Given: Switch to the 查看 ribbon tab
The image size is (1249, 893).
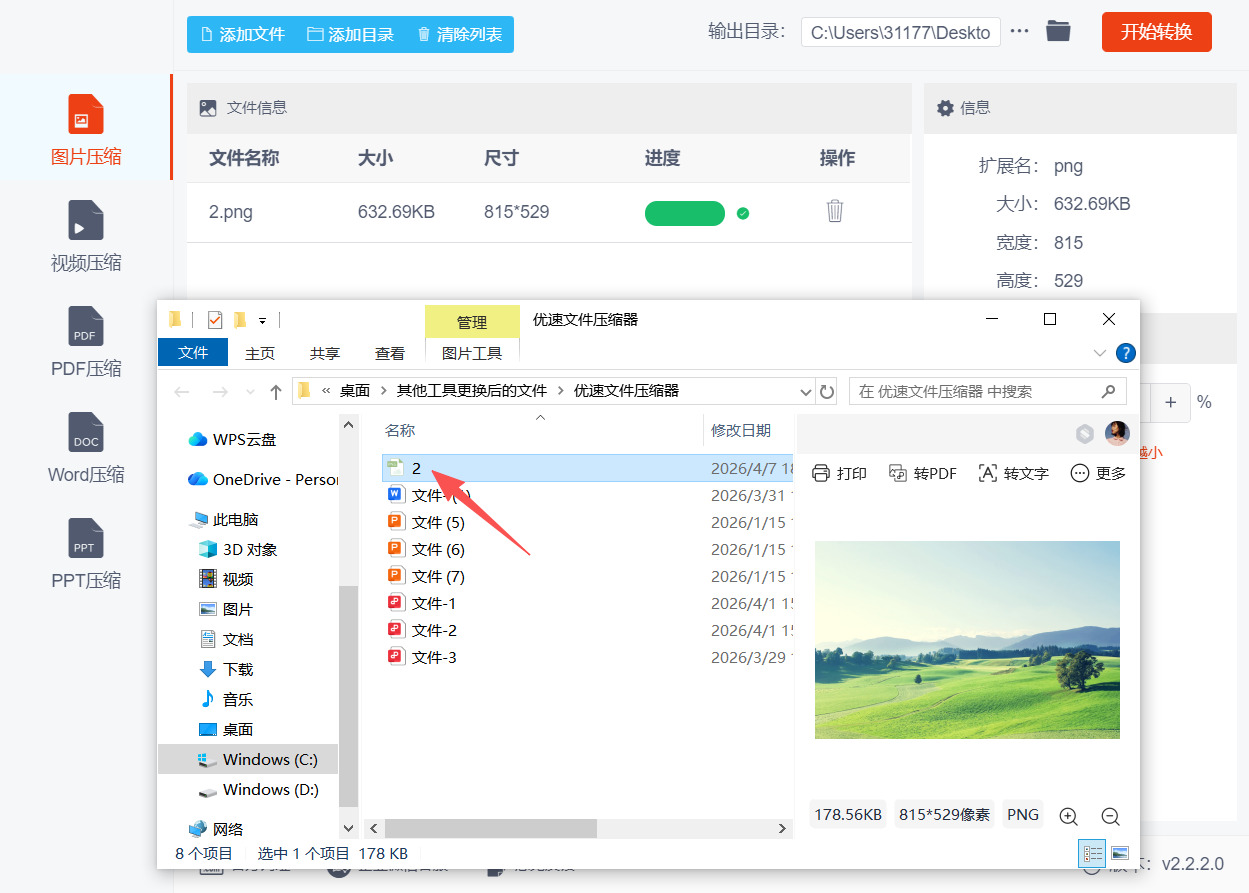Looking at the screenshot, I should tap(390, 352).
